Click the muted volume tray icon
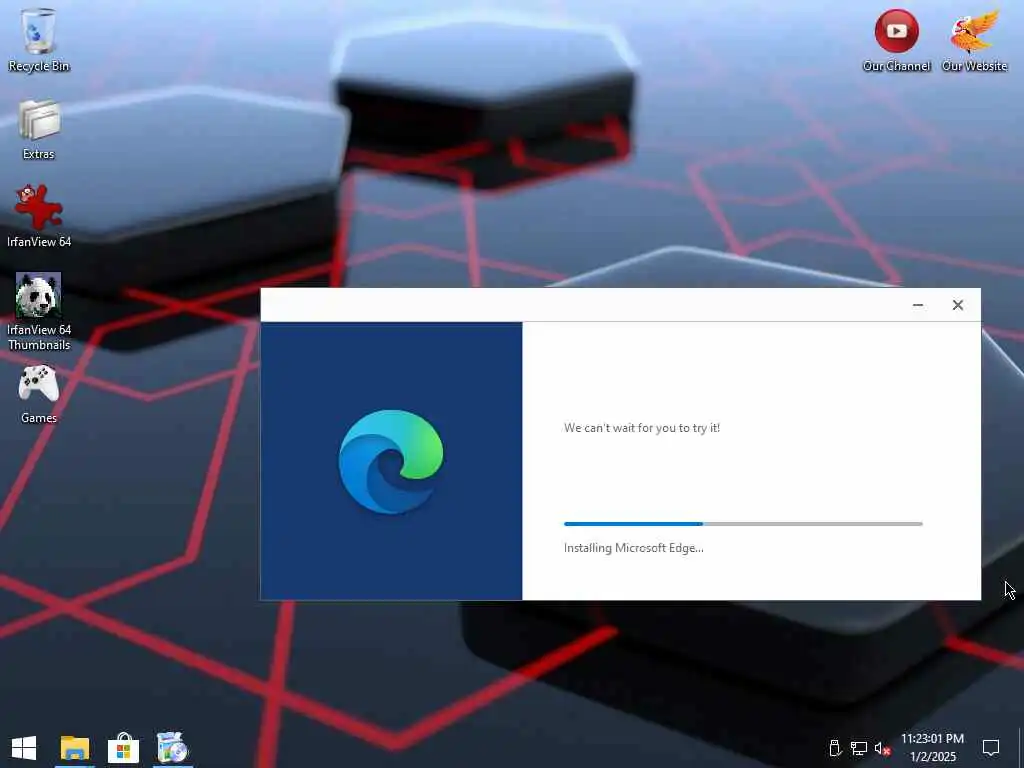The width and height of the screenshot is (1024, 768). (883, 748)
